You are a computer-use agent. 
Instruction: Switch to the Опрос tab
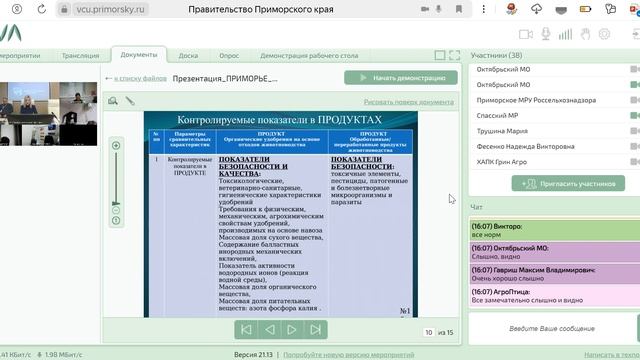pyautogui.click(x=229, y=56)
